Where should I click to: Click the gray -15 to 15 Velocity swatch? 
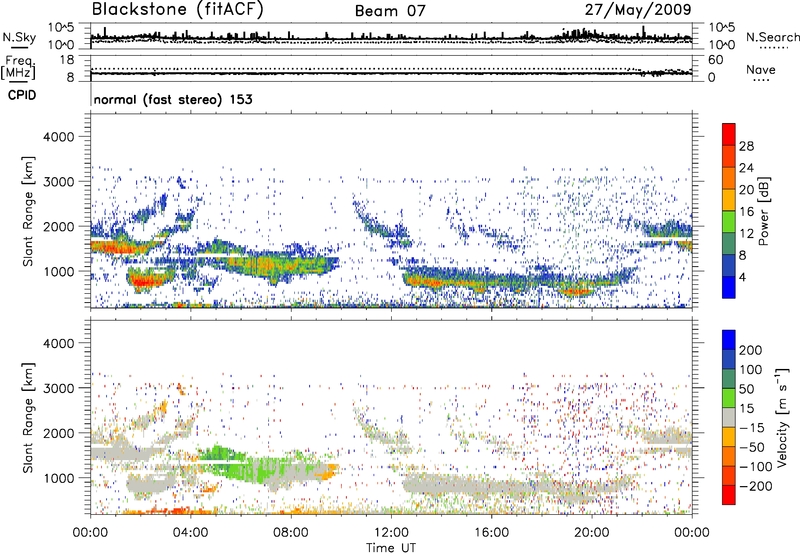click(729, 417)
